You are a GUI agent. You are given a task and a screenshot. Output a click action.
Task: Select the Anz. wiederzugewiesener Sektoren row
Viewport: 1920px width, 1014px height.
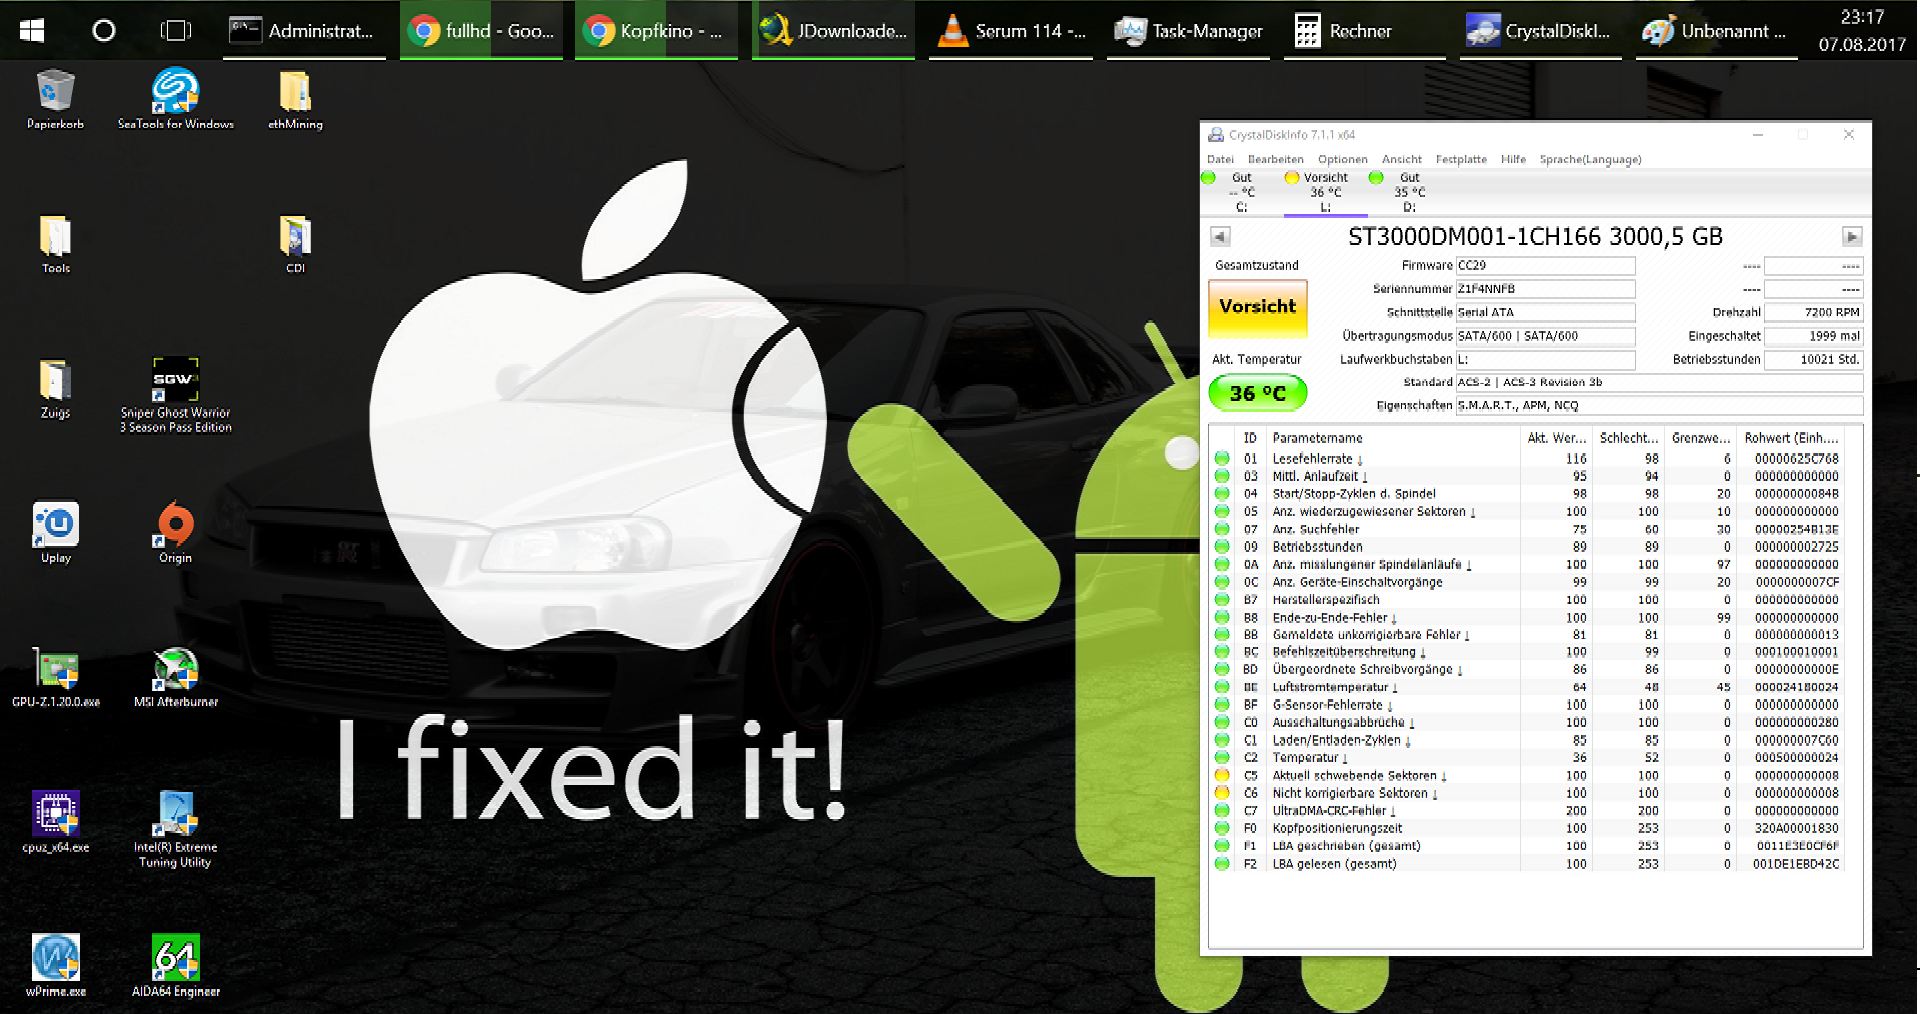[1527, 512]
